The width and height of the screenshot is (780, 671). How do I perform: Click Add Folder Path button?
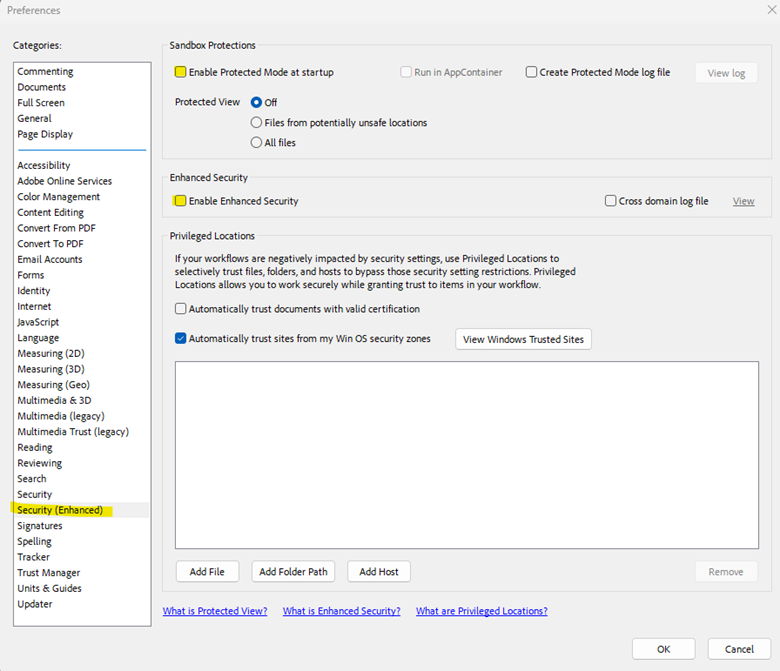pos(293,572)
